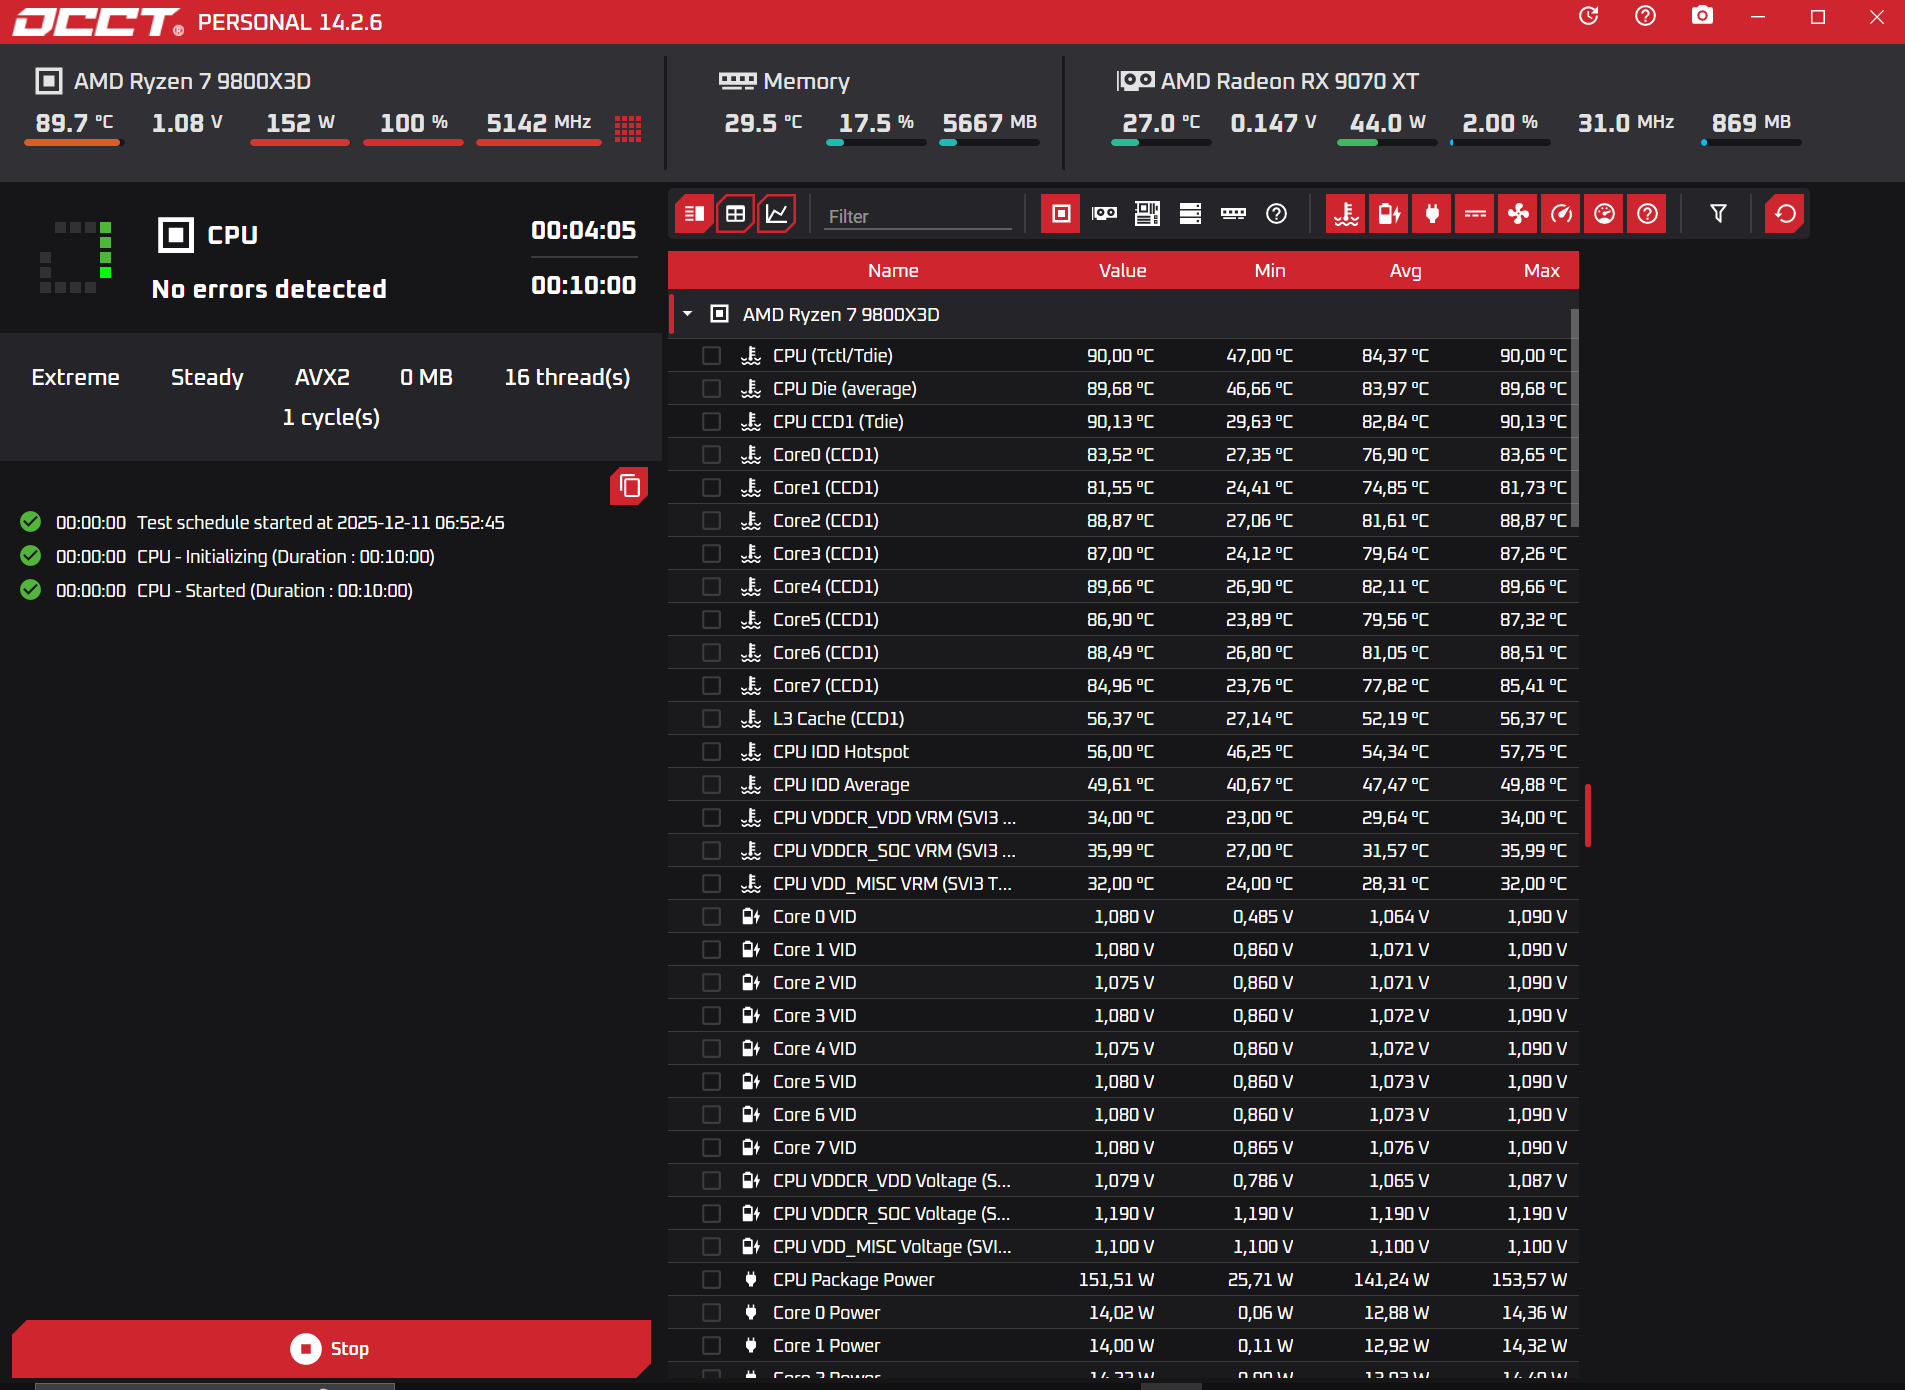Click the sensor Filter text field

[x=917, y=216]
